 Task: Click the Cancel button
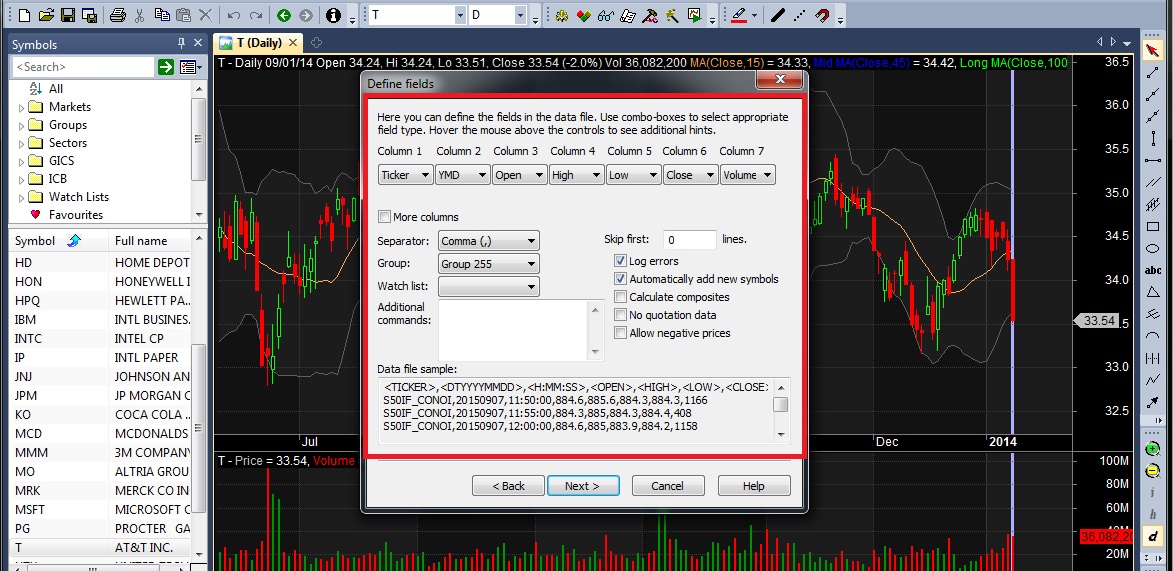(667, 486)
